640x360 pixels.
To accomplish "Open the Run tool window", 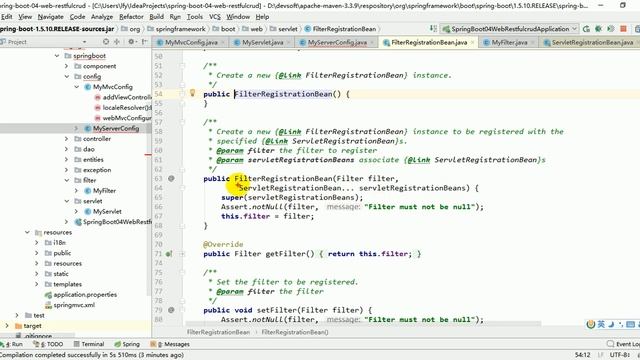I will pos(11,344).
